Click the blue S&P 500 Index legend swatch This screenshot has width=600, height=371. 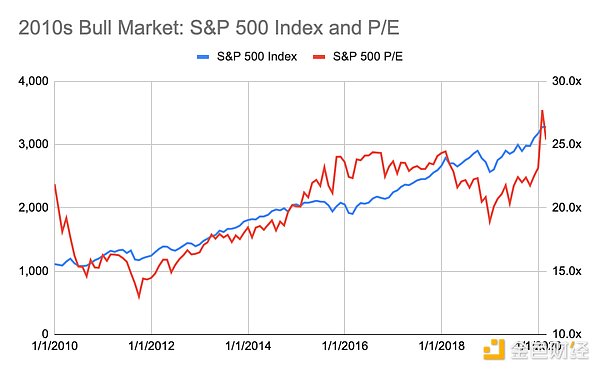[203, 57]
